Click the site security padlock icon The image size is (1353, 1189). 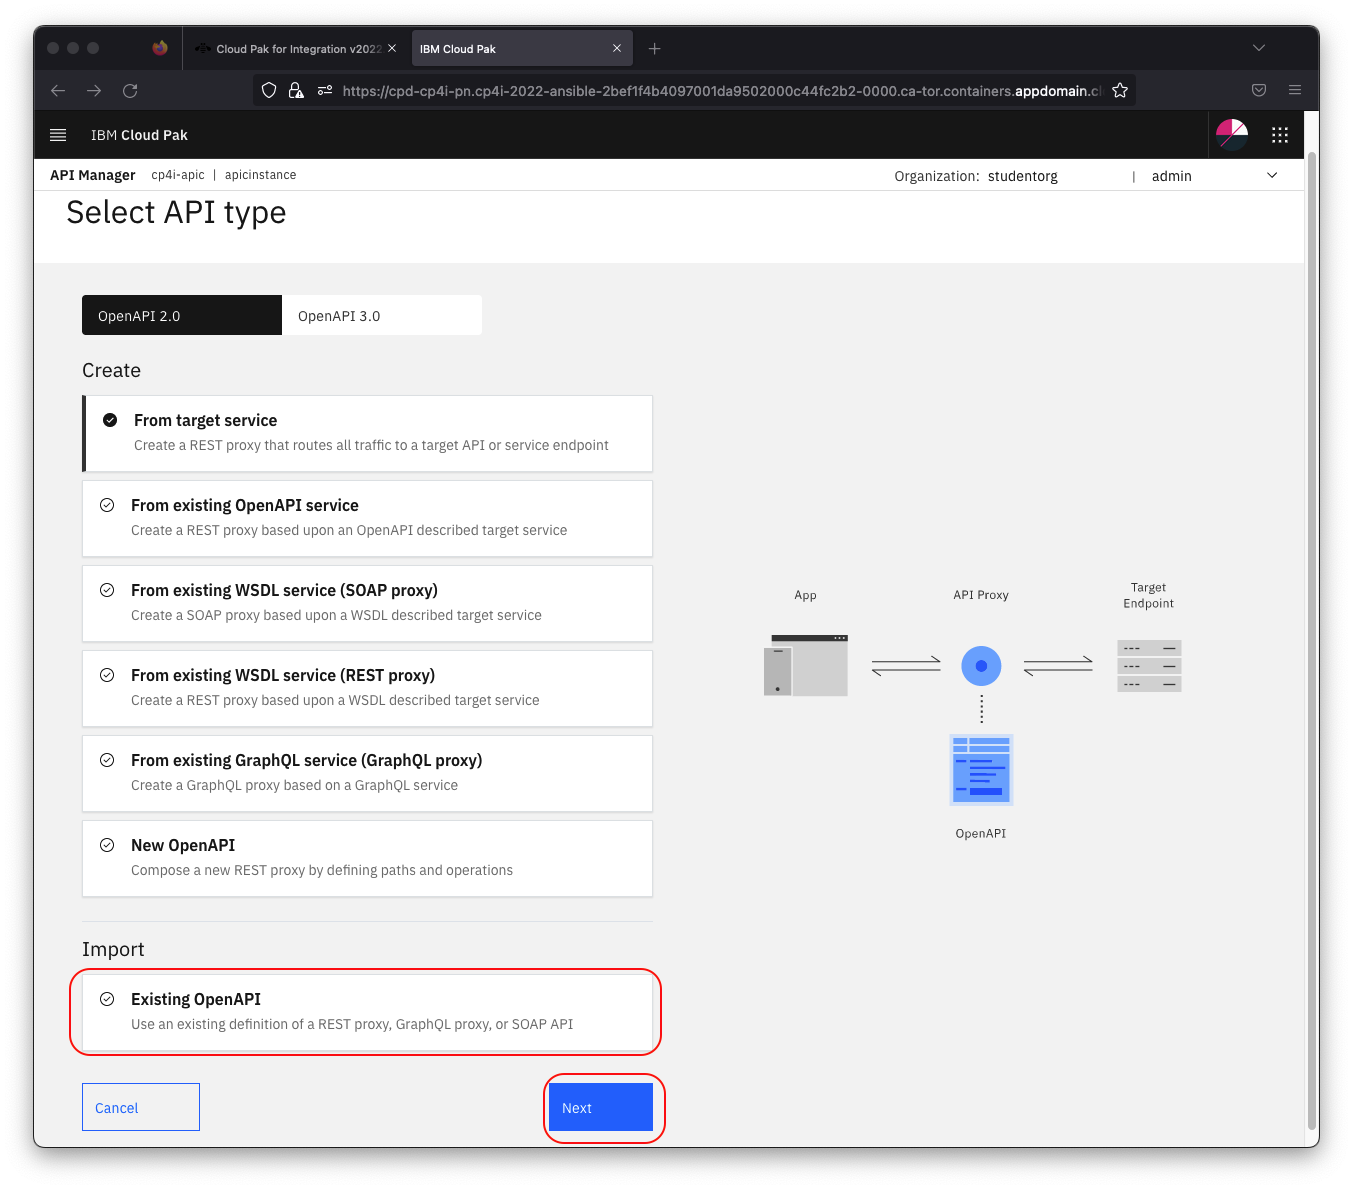[296, 90]
